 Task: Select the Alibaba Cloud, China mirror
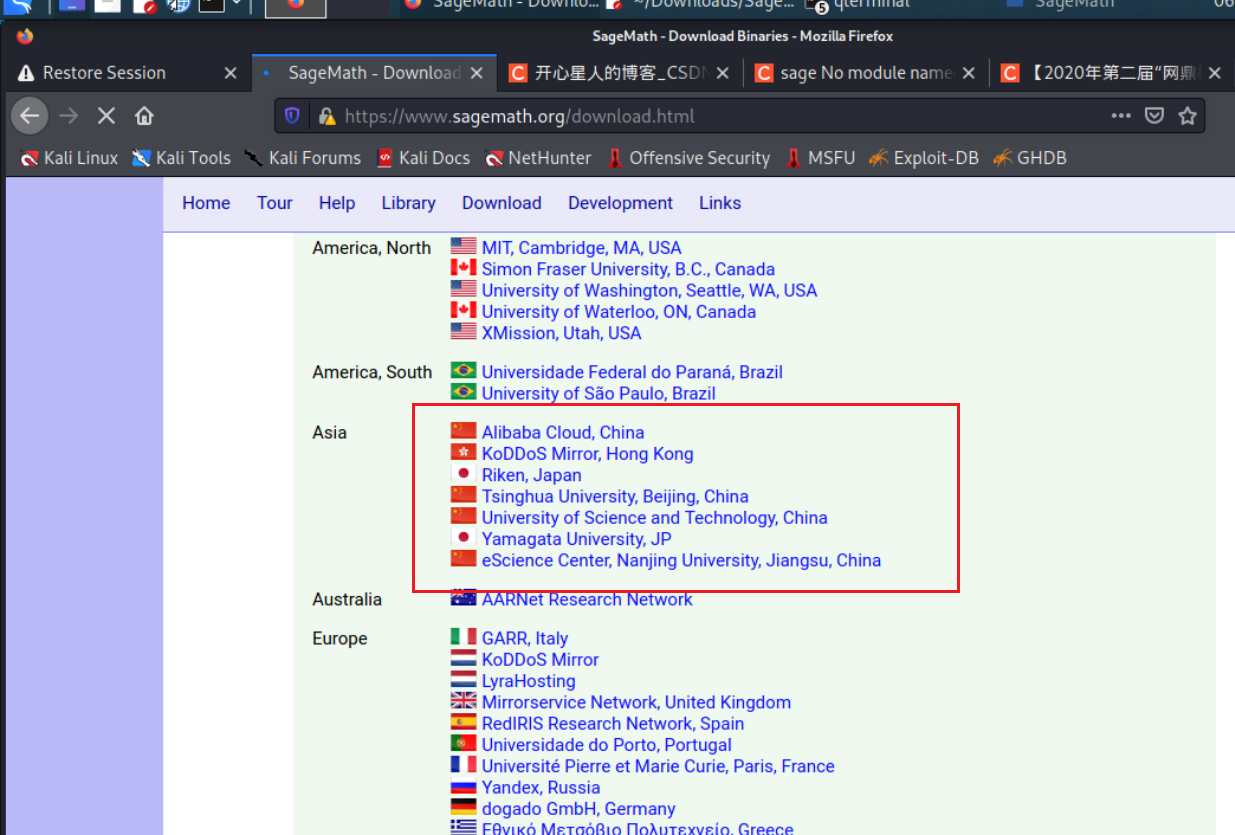click(x=563, y=432)
